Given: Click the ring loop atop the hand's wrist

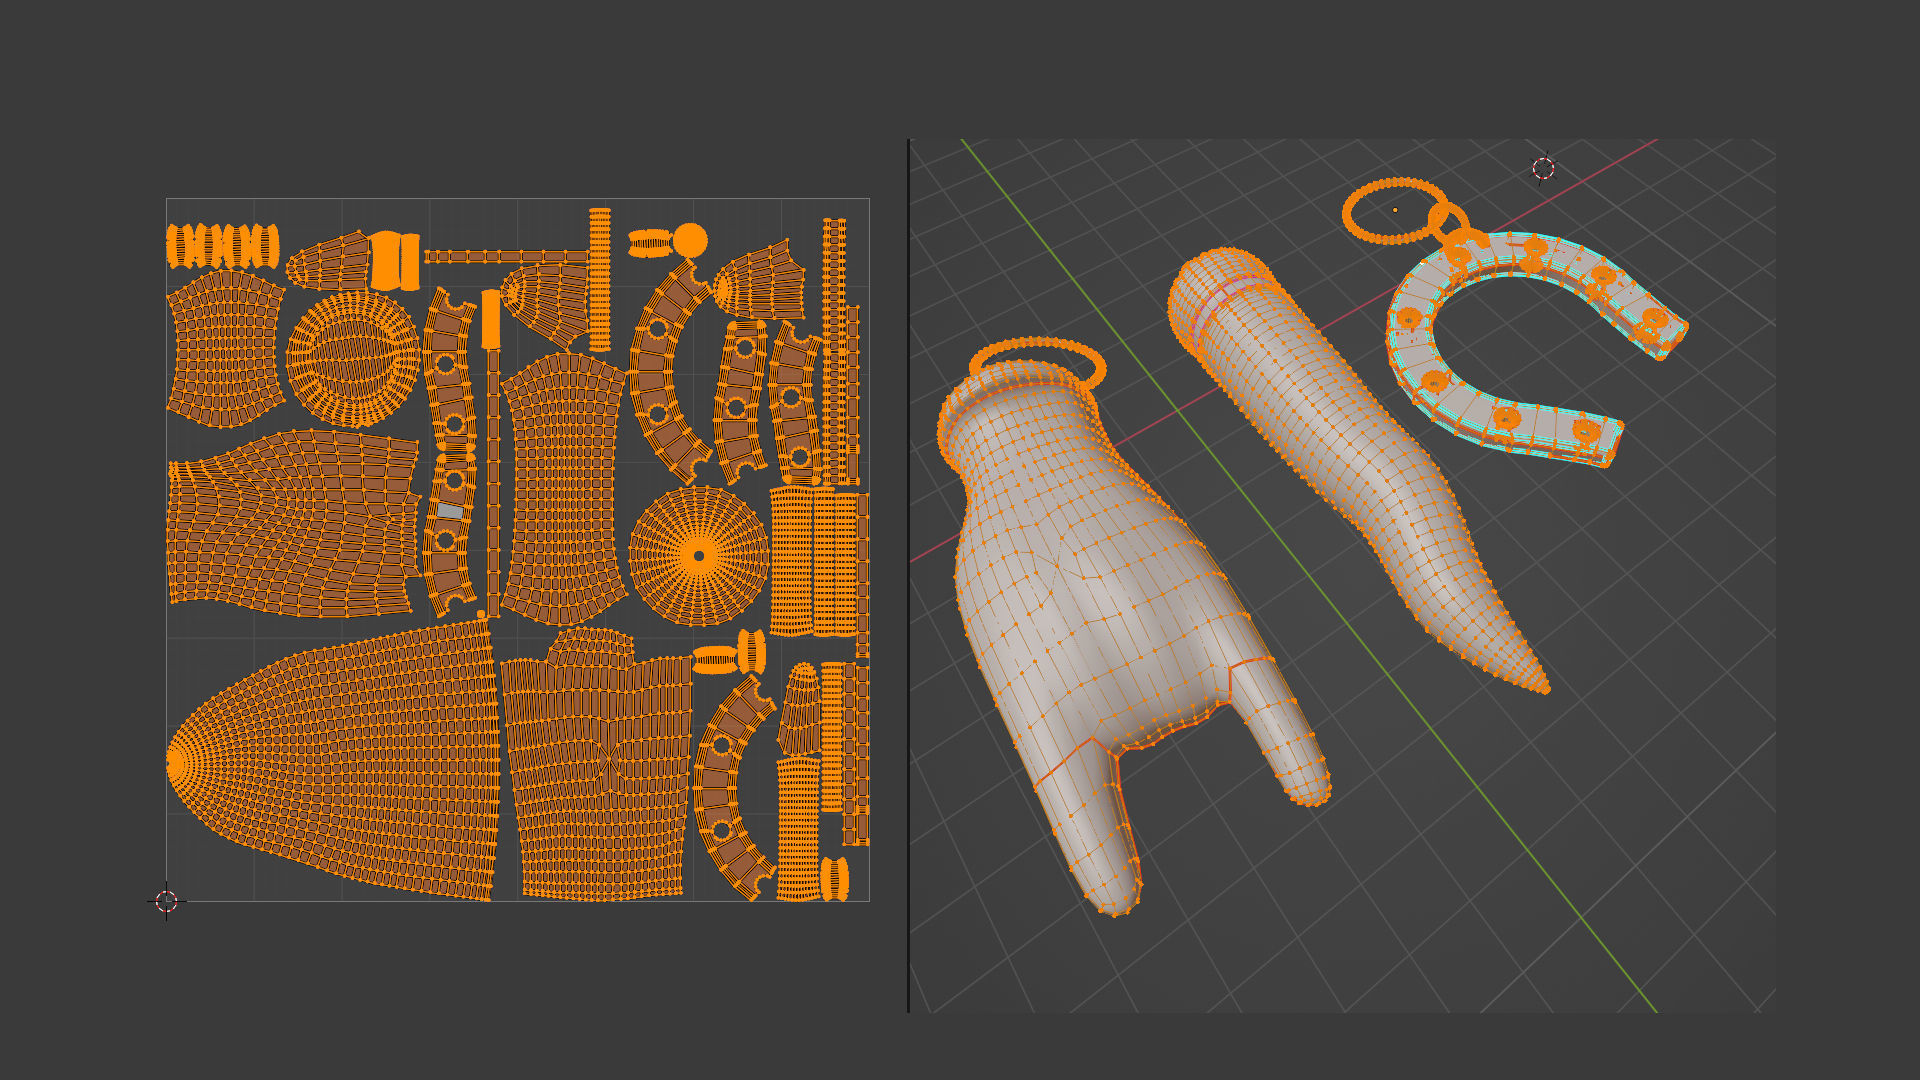Looking at the screenshot, I should 1038,364.
